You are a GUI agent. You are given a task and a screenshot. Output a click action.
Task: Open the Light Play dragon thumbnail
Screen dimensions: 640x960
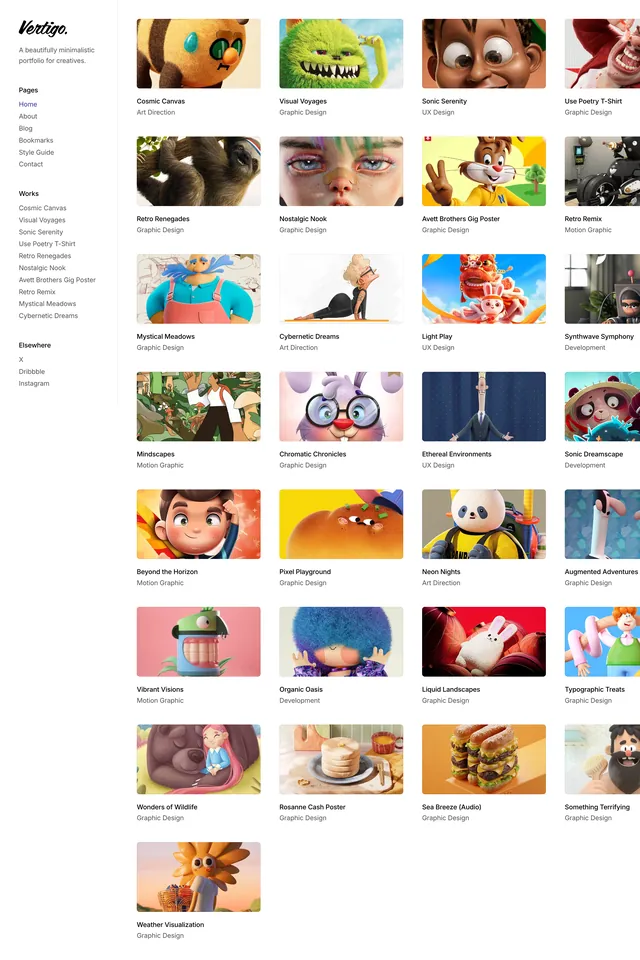(484, 288)
